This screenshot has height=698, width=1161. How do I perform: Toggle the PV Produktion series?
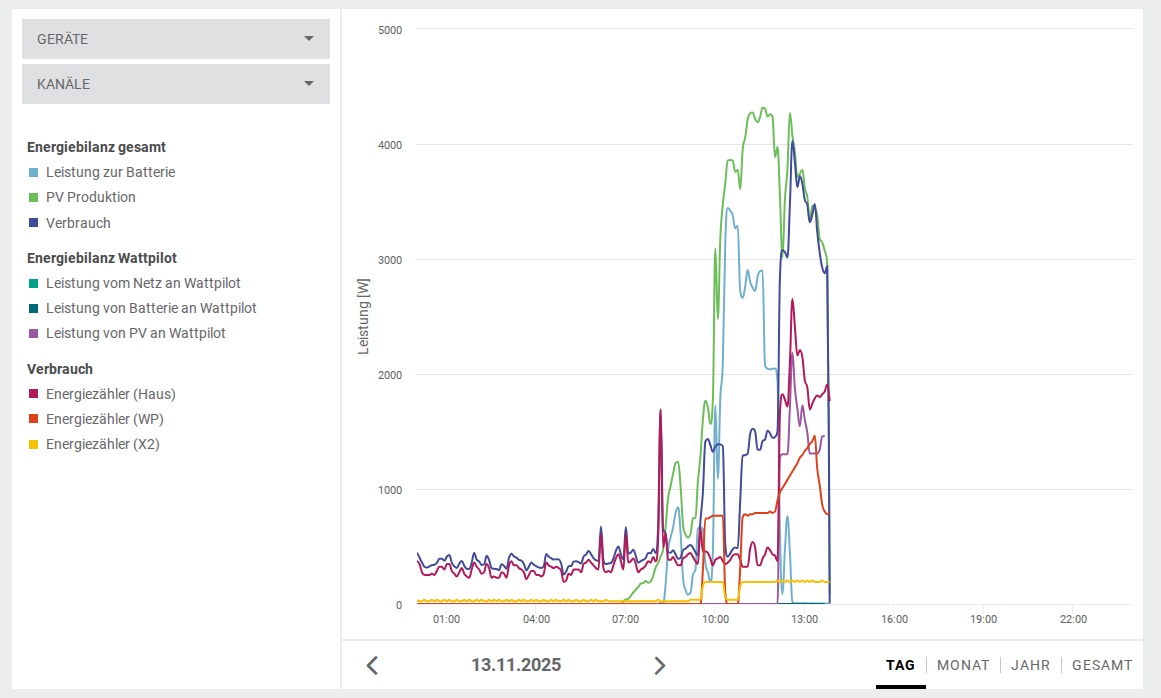(90, 197)
